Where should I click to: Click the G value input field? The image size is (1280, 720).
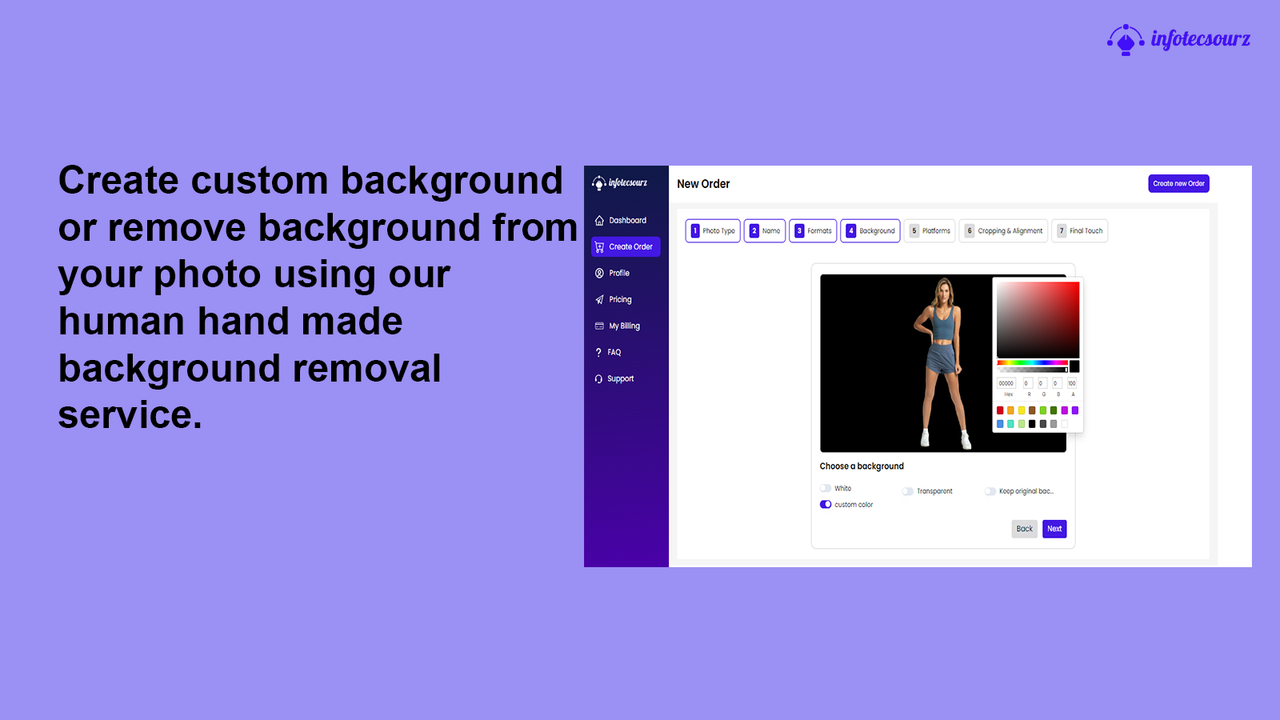tap(1043, 383)
